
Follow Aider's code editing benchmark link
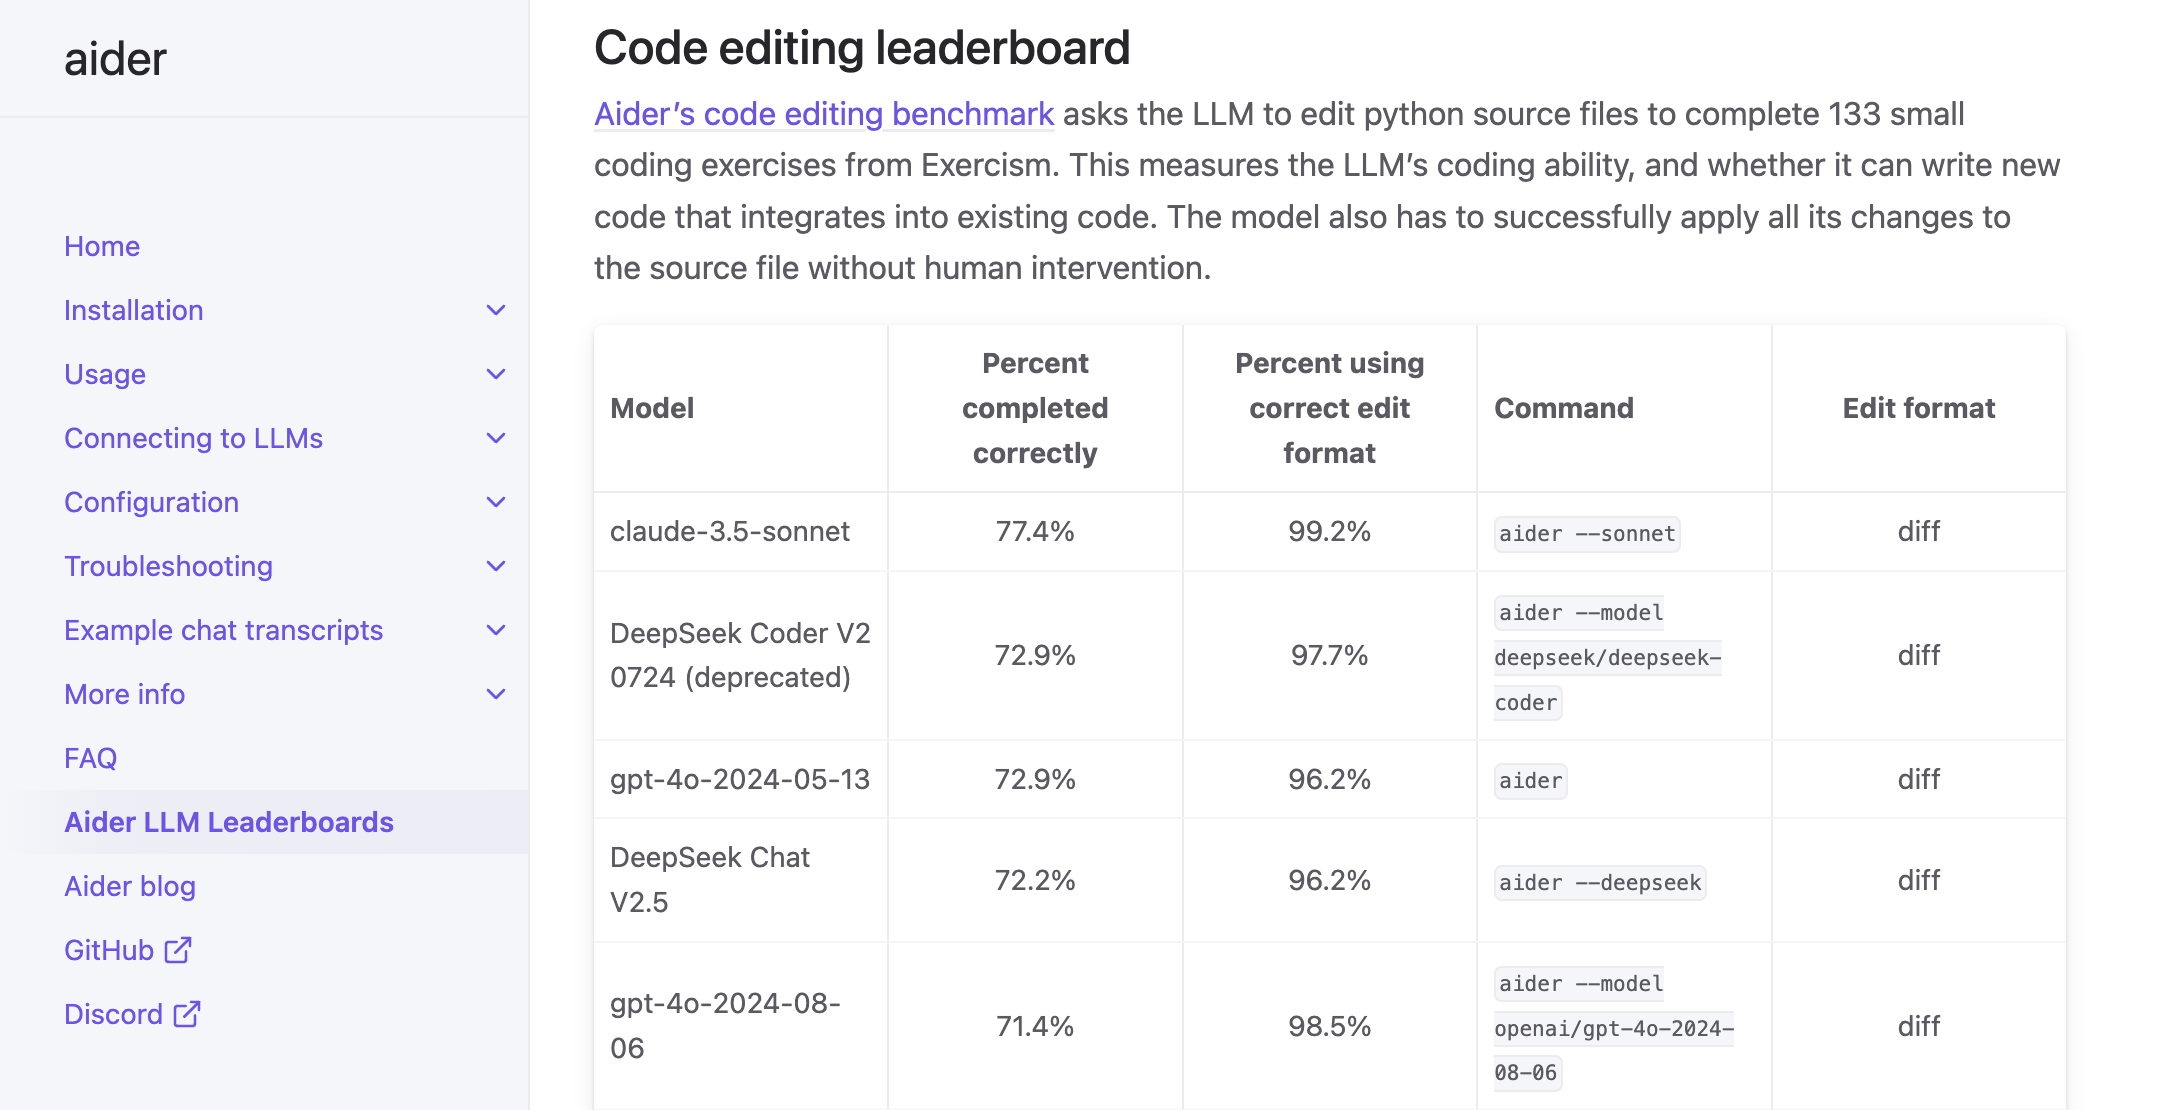click(x=824, y=114)
